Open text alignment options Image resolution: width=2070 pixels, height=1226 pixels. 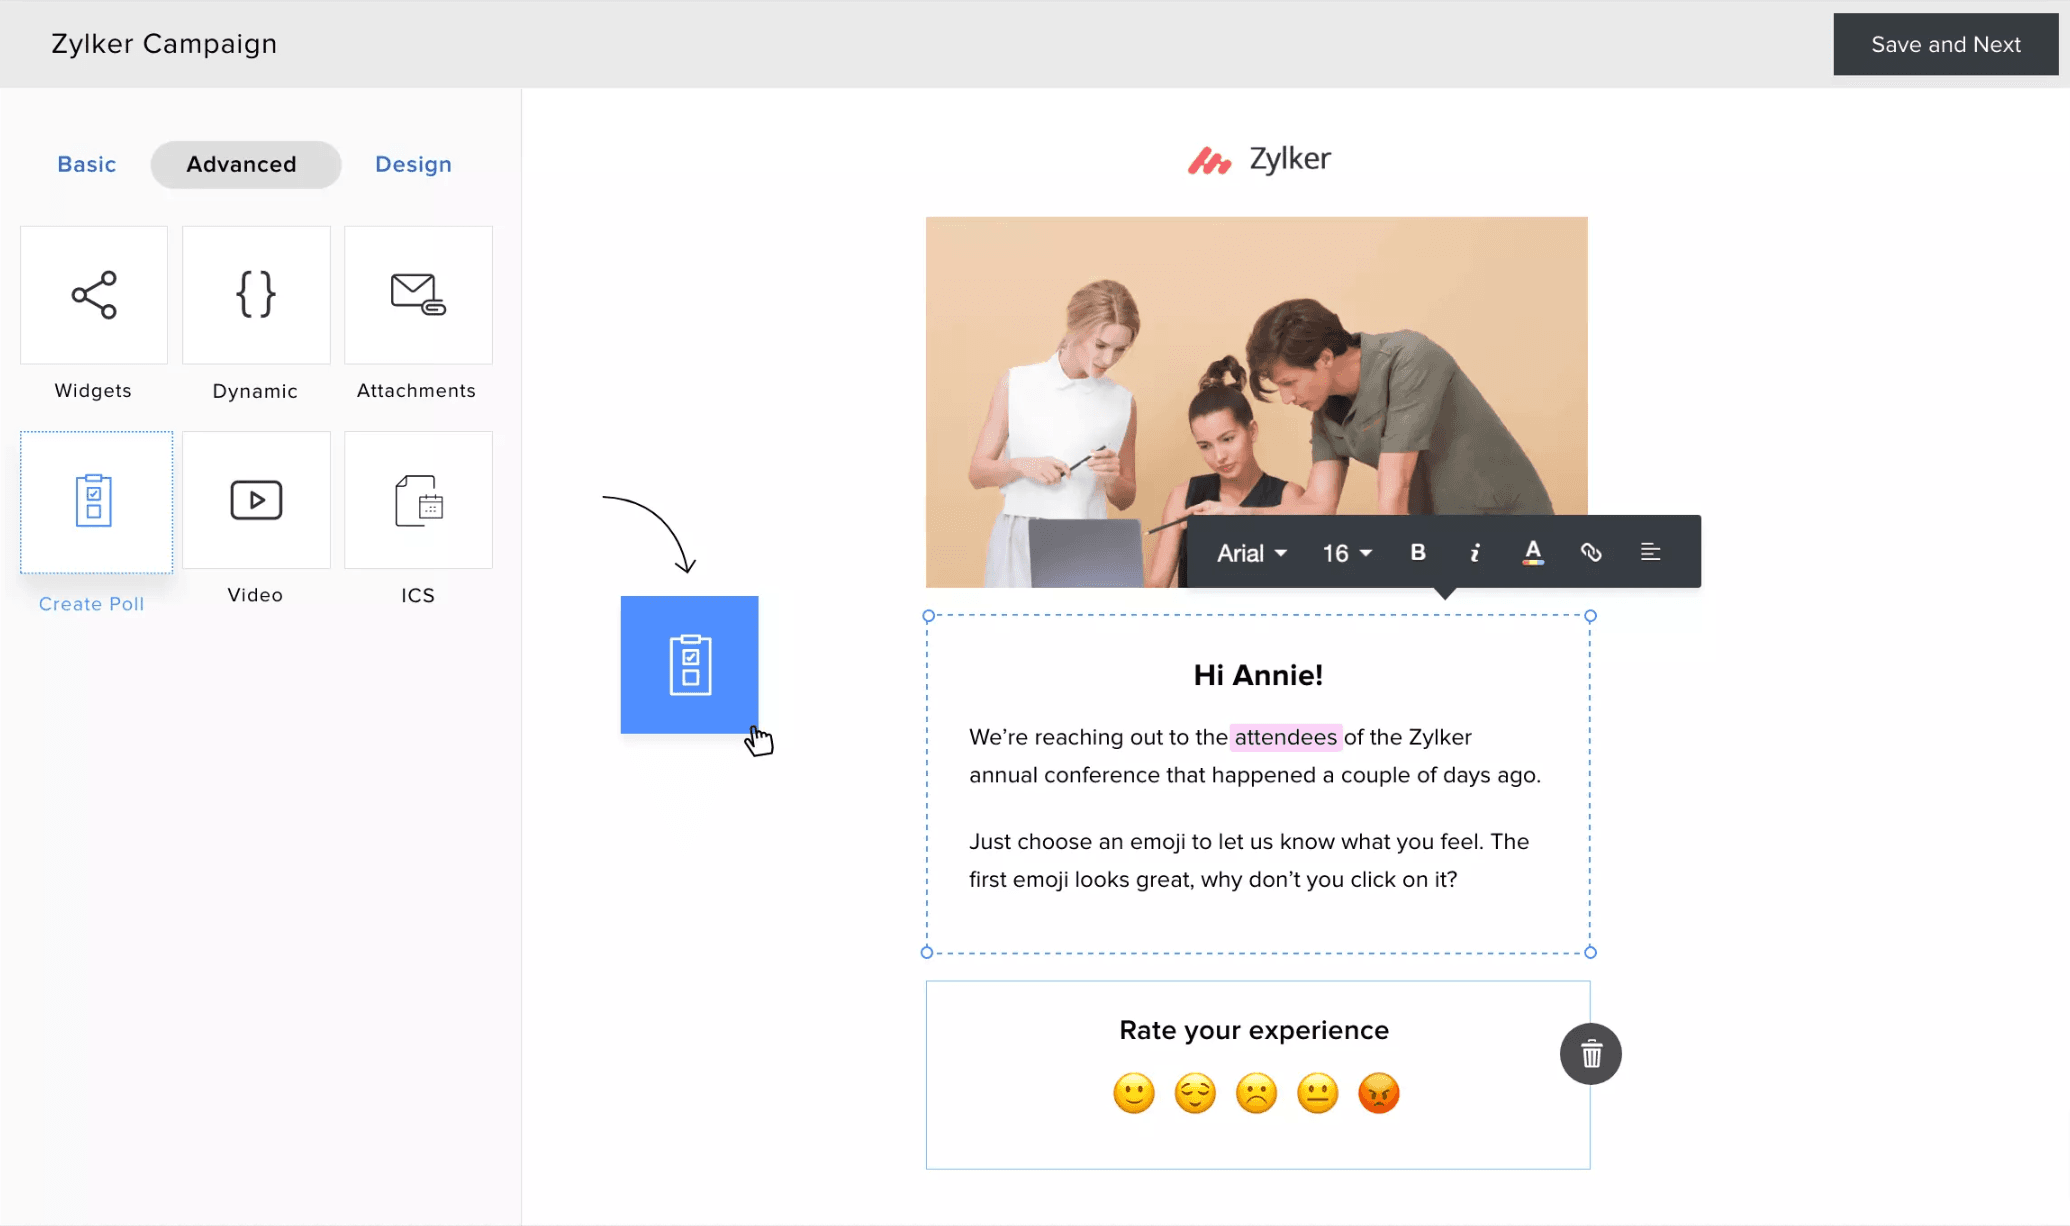pyautogui.click(x=1650, y=551)
